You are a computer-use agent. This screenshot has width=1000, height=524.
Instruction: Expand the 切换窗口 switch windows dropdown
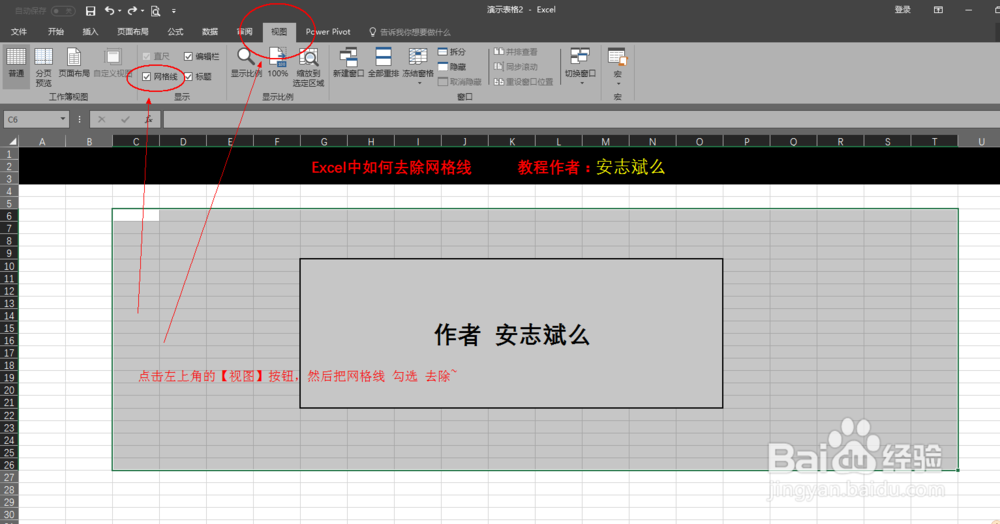(x=582, y=84)
